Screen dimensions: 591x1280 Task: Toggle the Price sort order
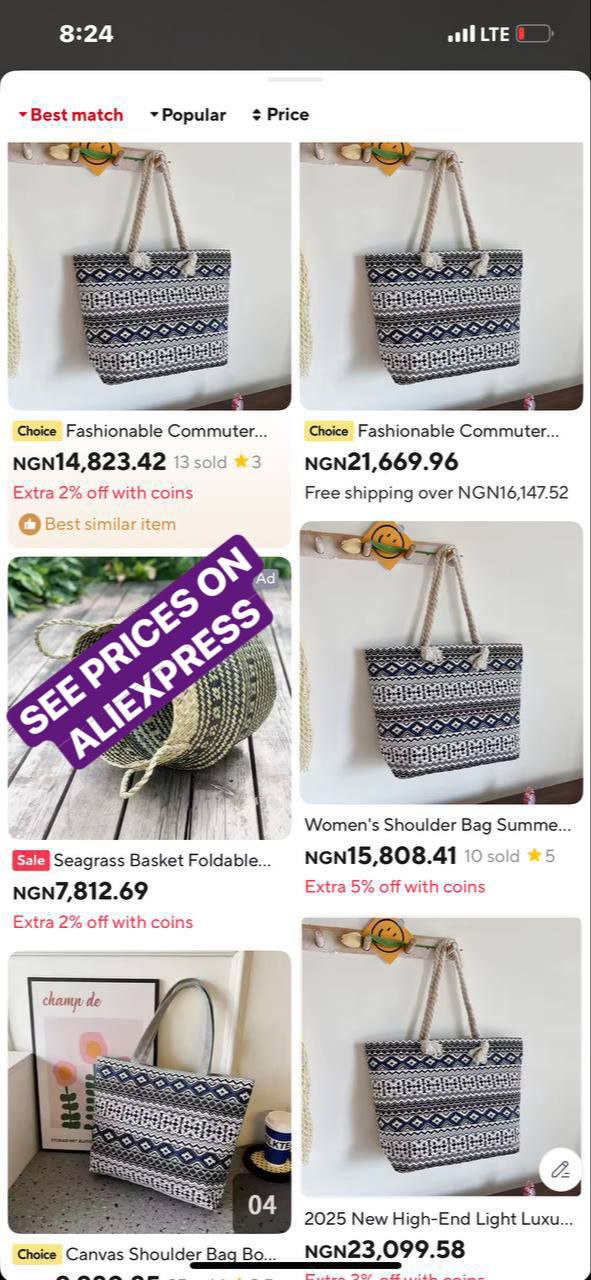(x=280, y=115)
